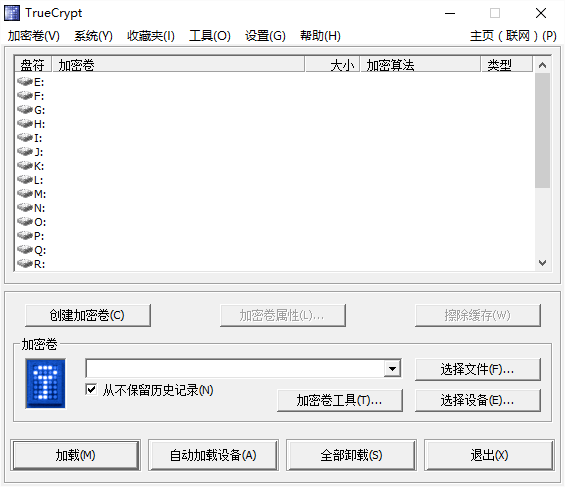Minimize the TrueCrypt window
Image resolution: width=565 pixels, height=487 pixels.
pyautogui.click(x=450, y=14)
